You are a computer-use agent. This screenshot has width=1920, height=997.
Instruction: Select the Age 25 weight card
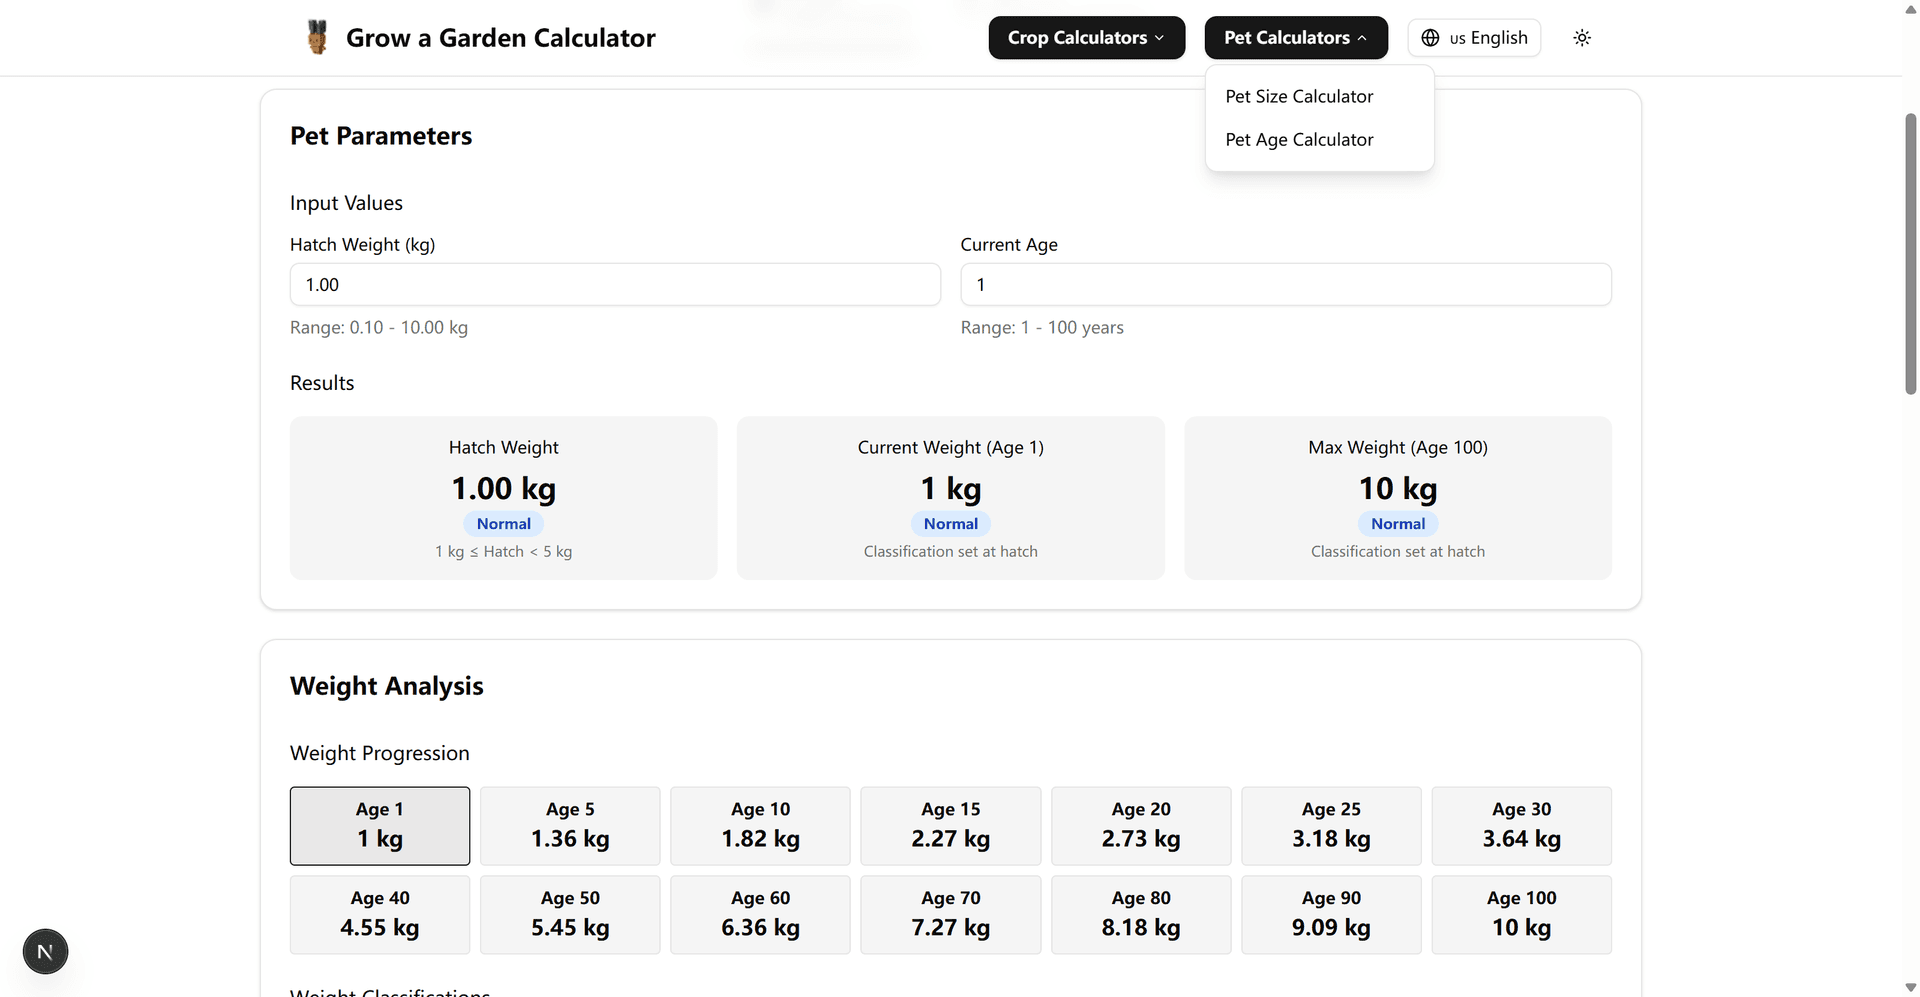(x=1331, y=825)
